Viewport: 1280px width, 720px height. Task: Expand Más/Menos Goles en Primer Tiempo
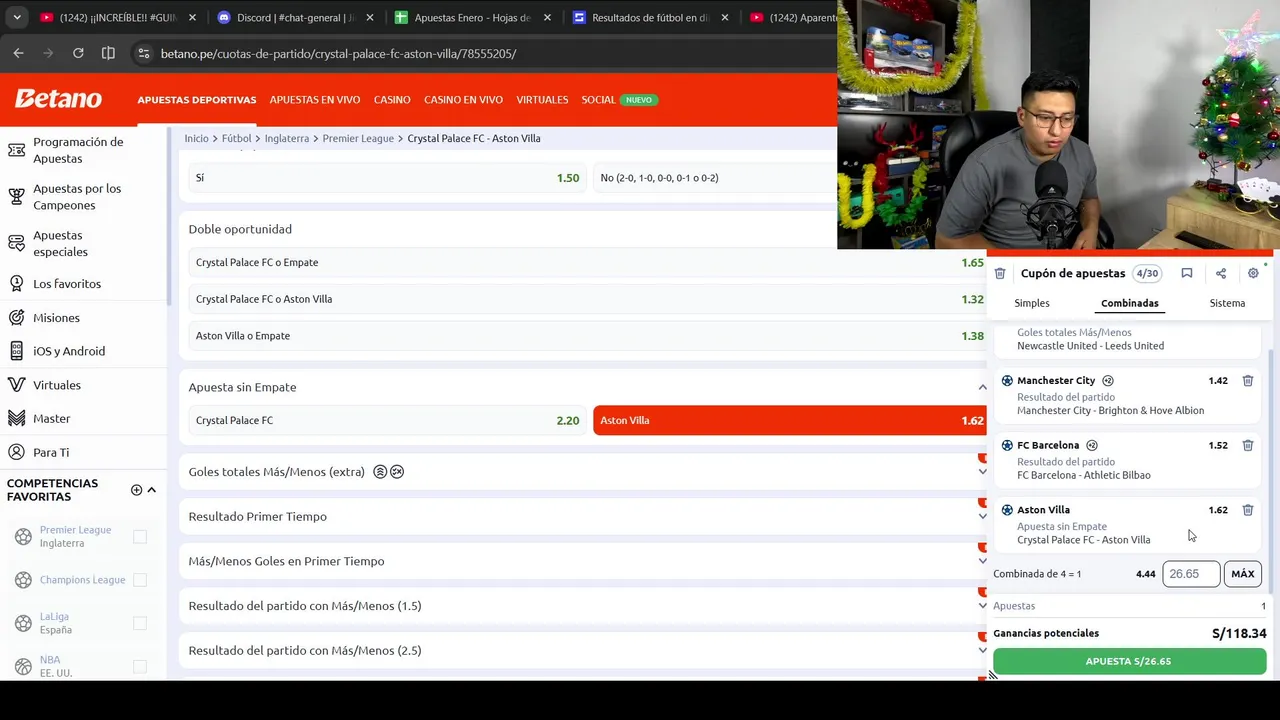(x=982, y=561)
